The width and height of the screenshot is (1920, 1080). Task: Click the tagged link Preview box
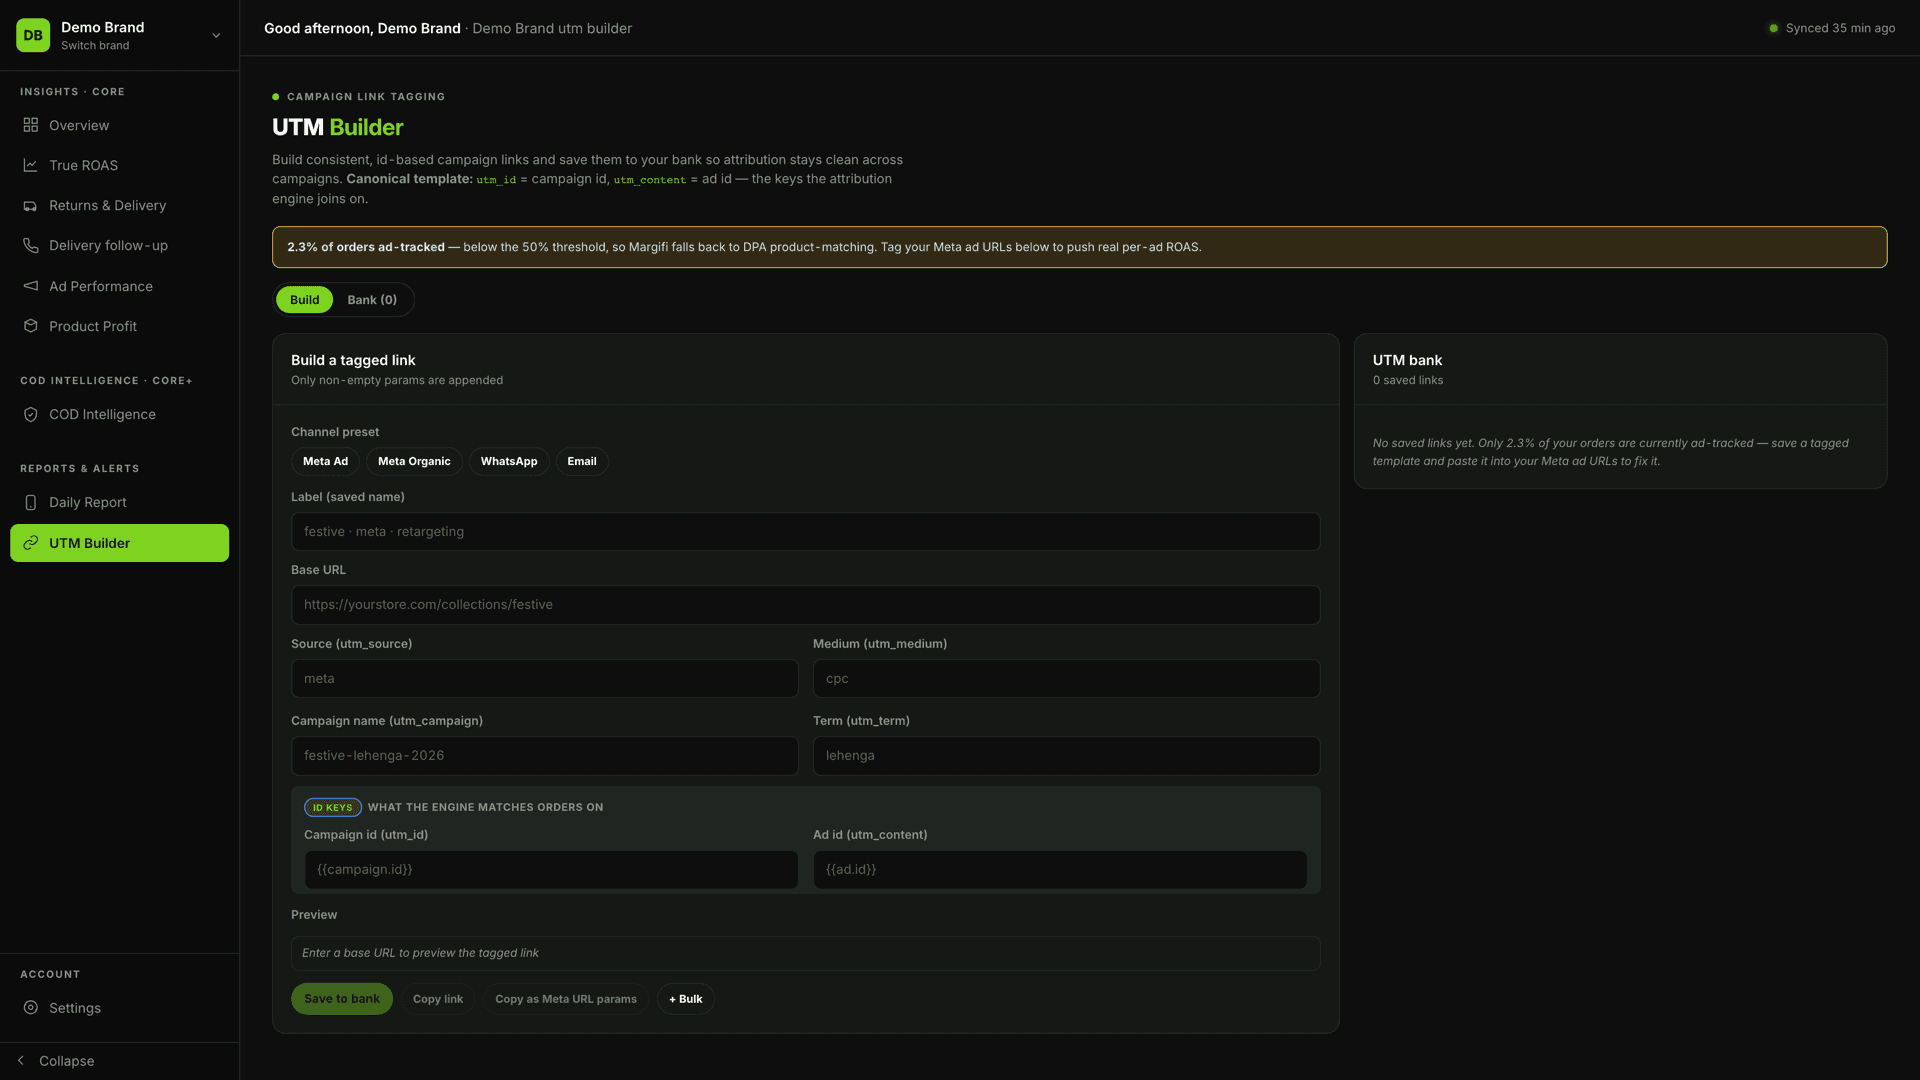click(805, 953)
